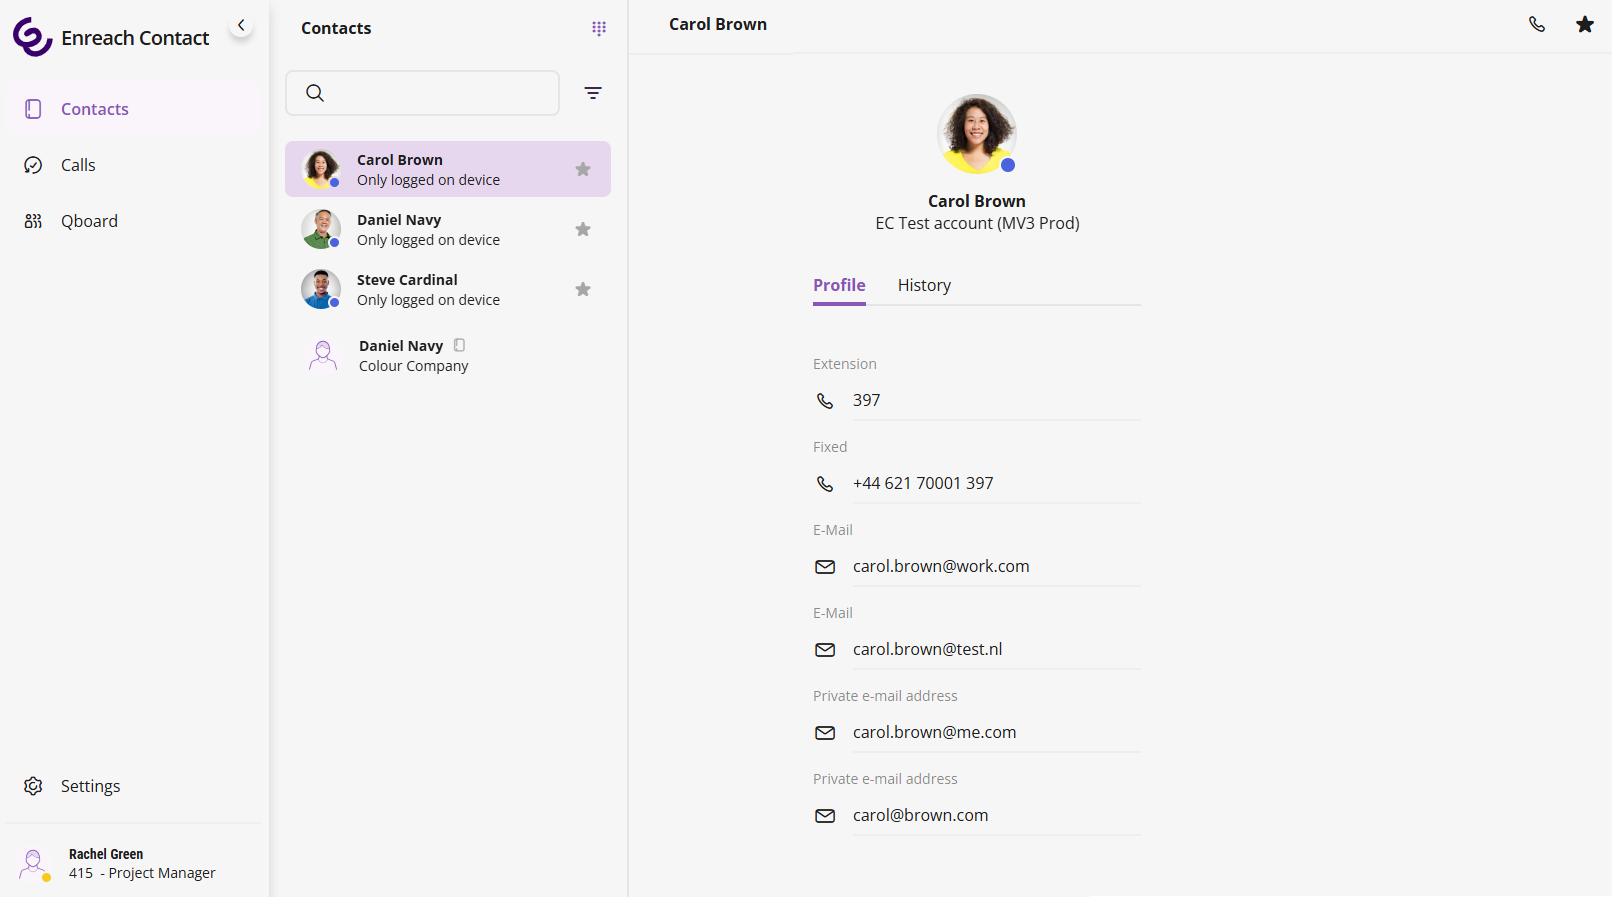1612x897 pixels.
Task: Open Qboard from the sidebar
Action: tap(89, 221)
